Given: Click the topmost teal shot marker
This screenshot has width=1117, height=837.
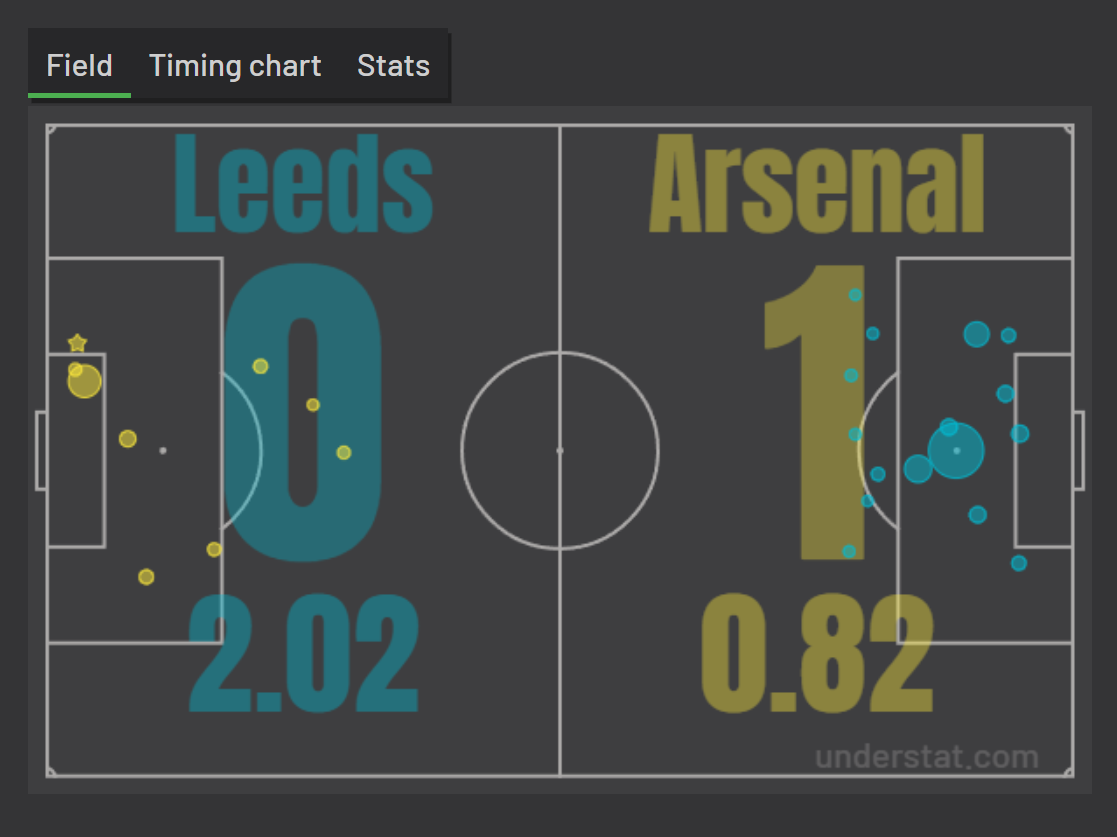Looking at the screenshot, I should (x=855, y=295).
